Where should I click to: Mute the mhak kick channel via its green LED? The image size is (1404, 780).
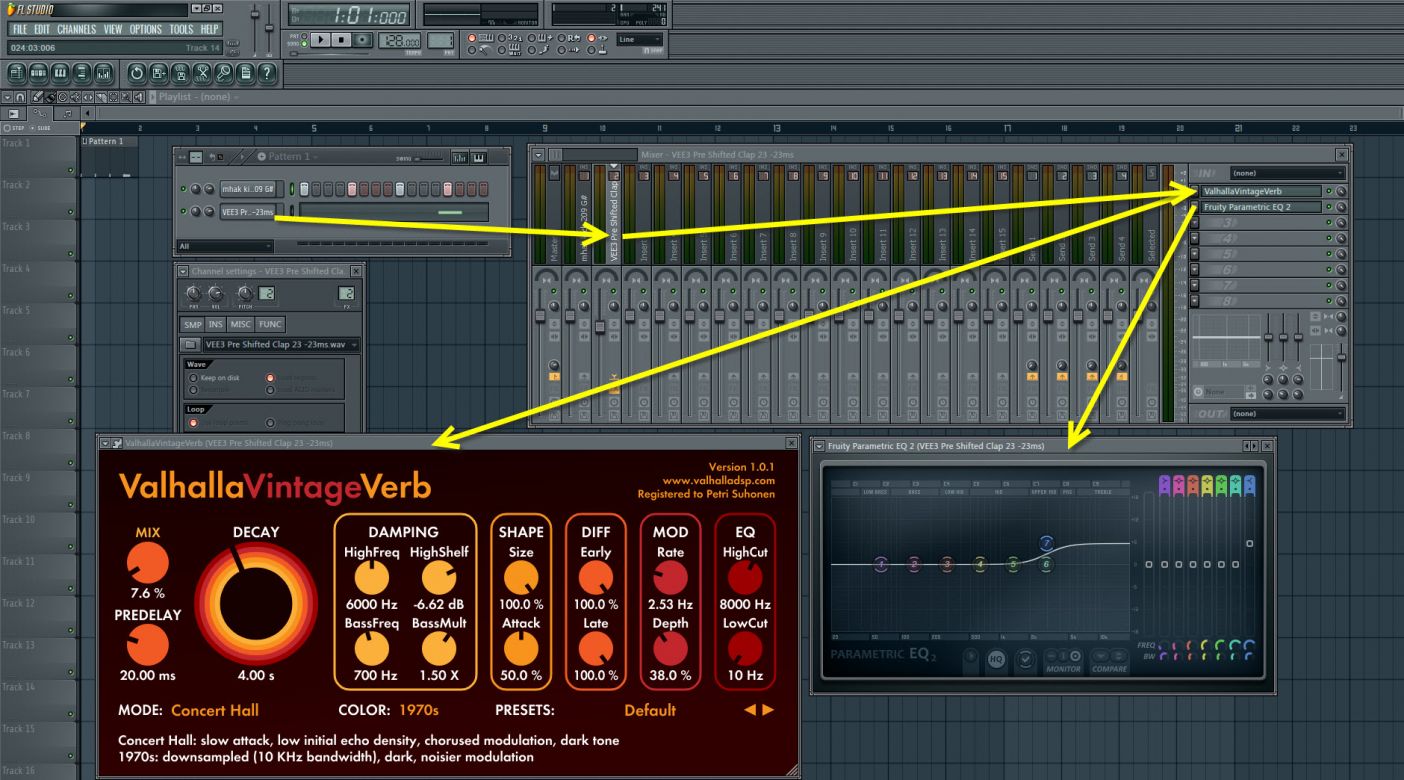[183, 189]
